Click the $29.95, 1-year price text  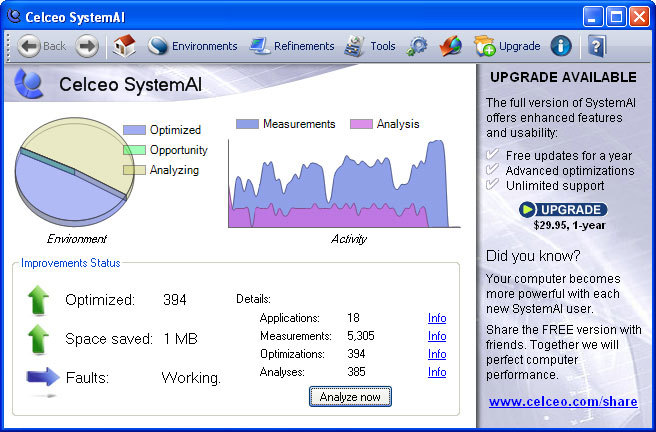click(x=569, y=225)
